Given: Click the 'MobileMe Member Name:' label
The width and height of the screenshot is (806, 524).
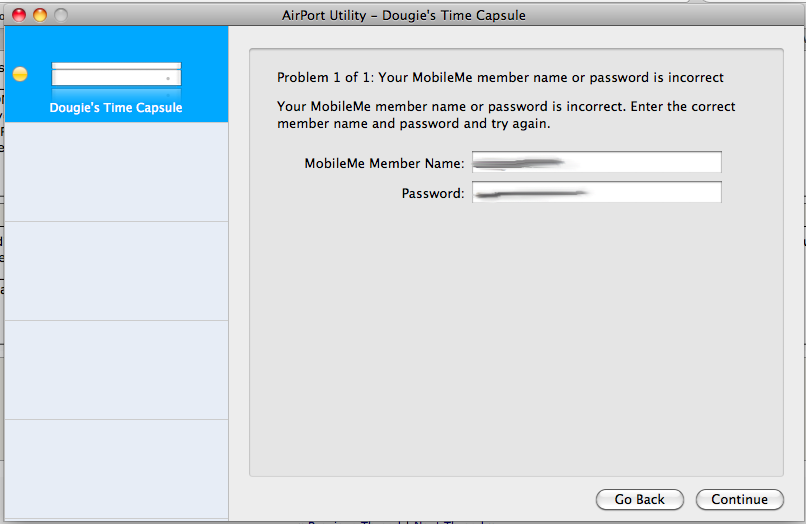Looking at the screenshot, I should click(384, 164).
